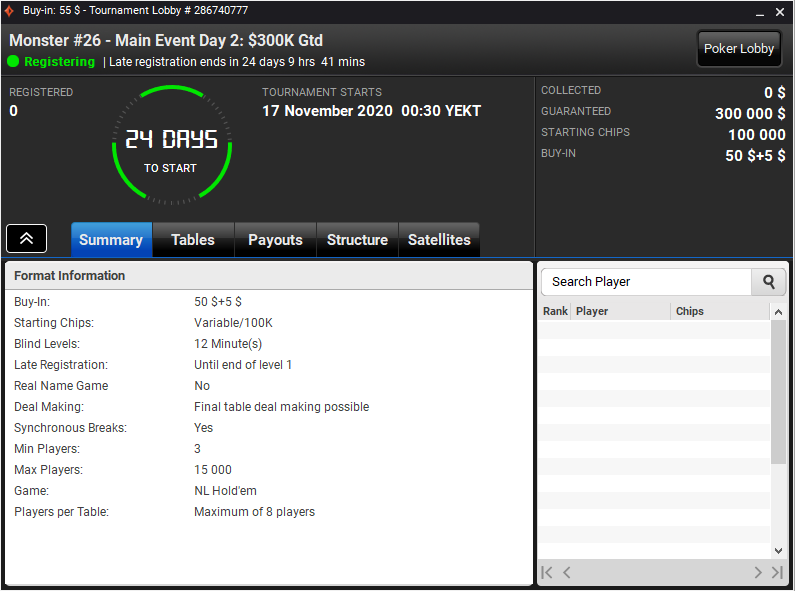Screen dimensions: 795x591
Task: Go to previous page of players
Action: tap(567, 573)
